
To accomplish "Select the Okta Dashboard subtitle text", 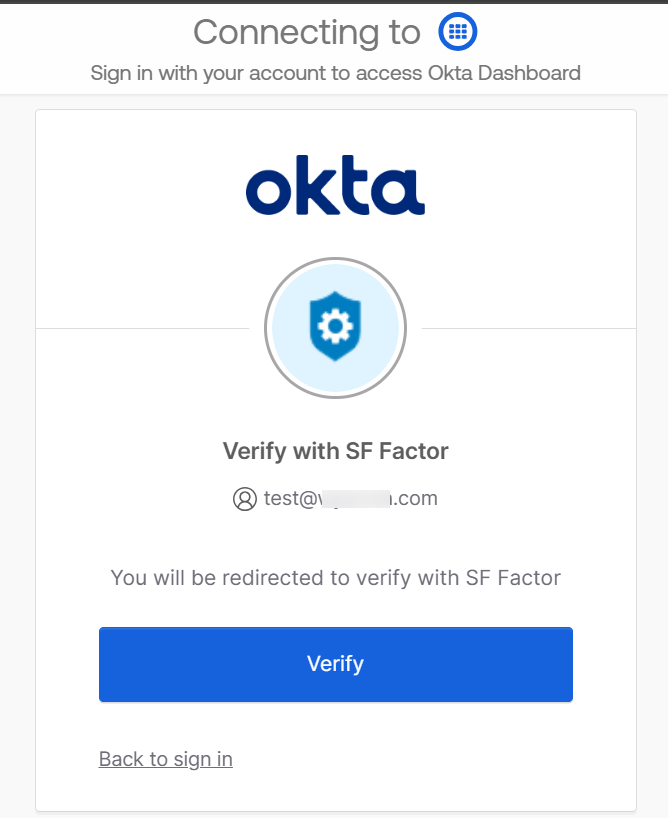I will [x=336, y=73].
